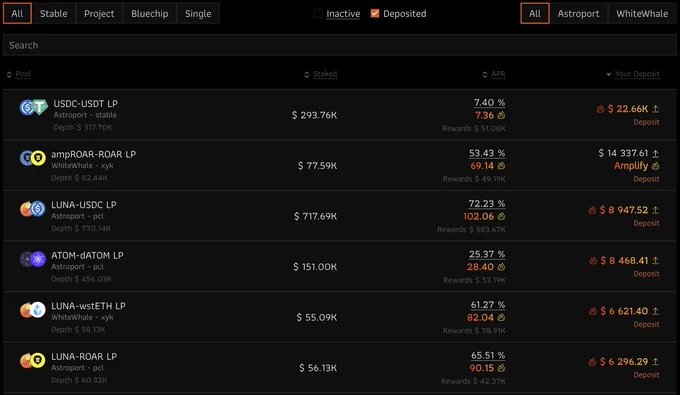This screenshot has width=680, height=395.
Task: Click flame icon before $ 8 947.52 deposit
Action: [x=592, y=210]
